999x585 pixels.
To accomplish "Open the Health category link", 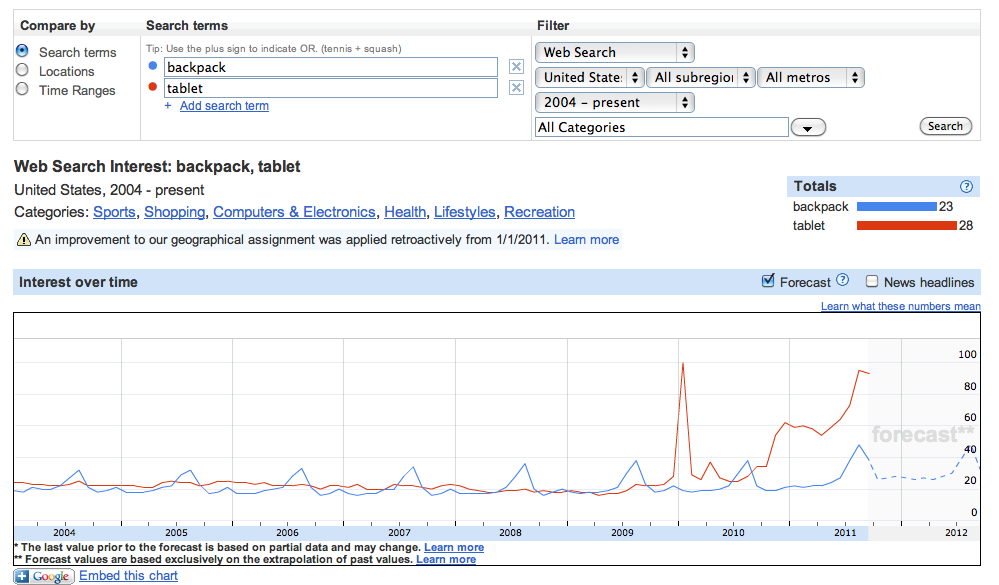I will coord(405,212).
